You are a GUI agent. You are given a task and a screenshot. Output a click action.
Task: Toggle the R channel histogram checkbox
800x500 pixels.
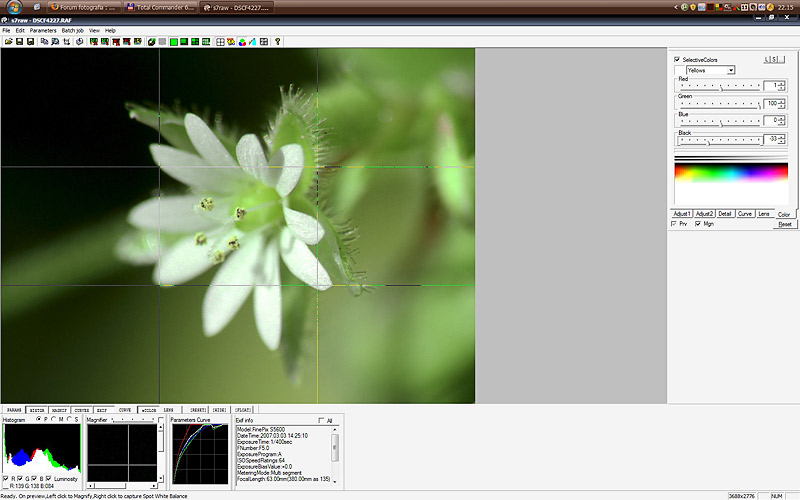coord(6,479)
